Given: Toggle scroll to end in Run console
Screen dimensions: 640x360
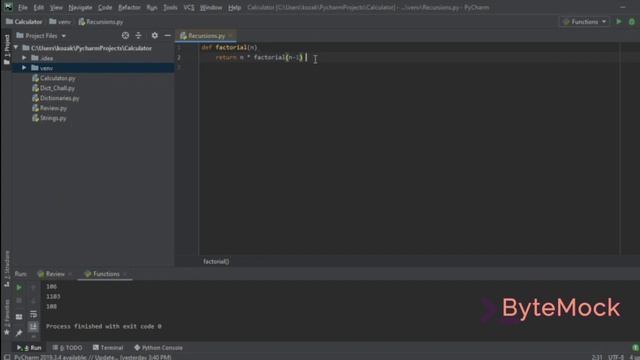Looking at the screenshot, I should pyautogui.click(x=33, y=326).
